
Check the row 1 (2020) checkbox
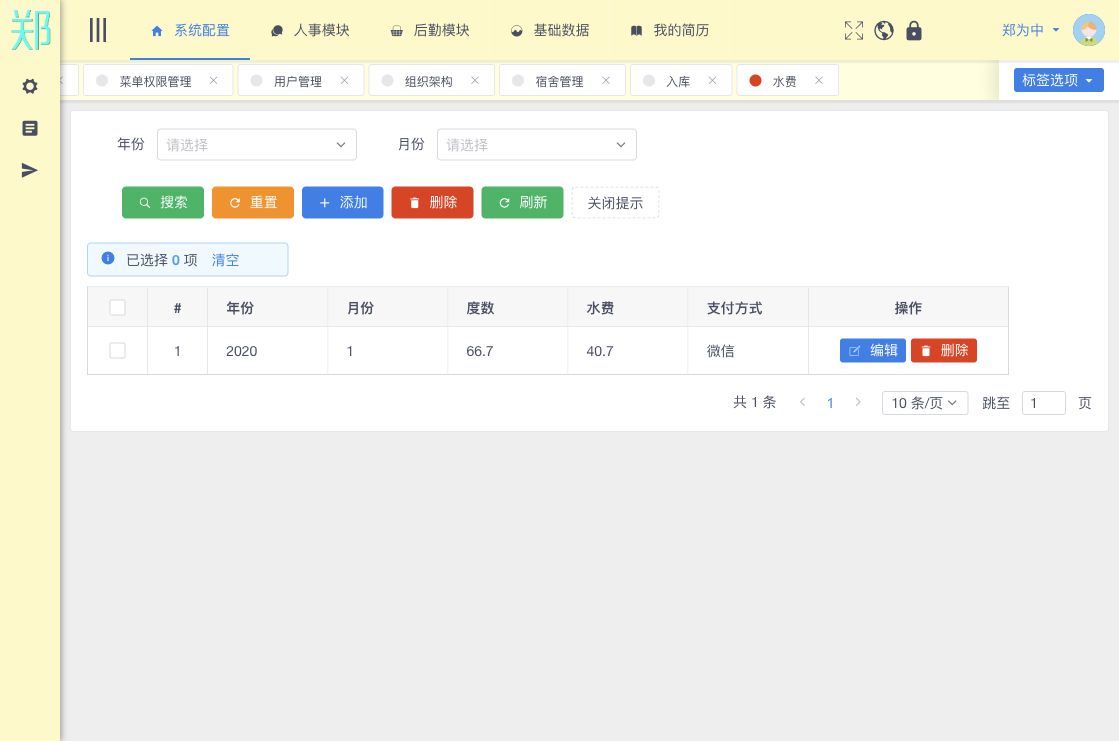coord(118,351)
